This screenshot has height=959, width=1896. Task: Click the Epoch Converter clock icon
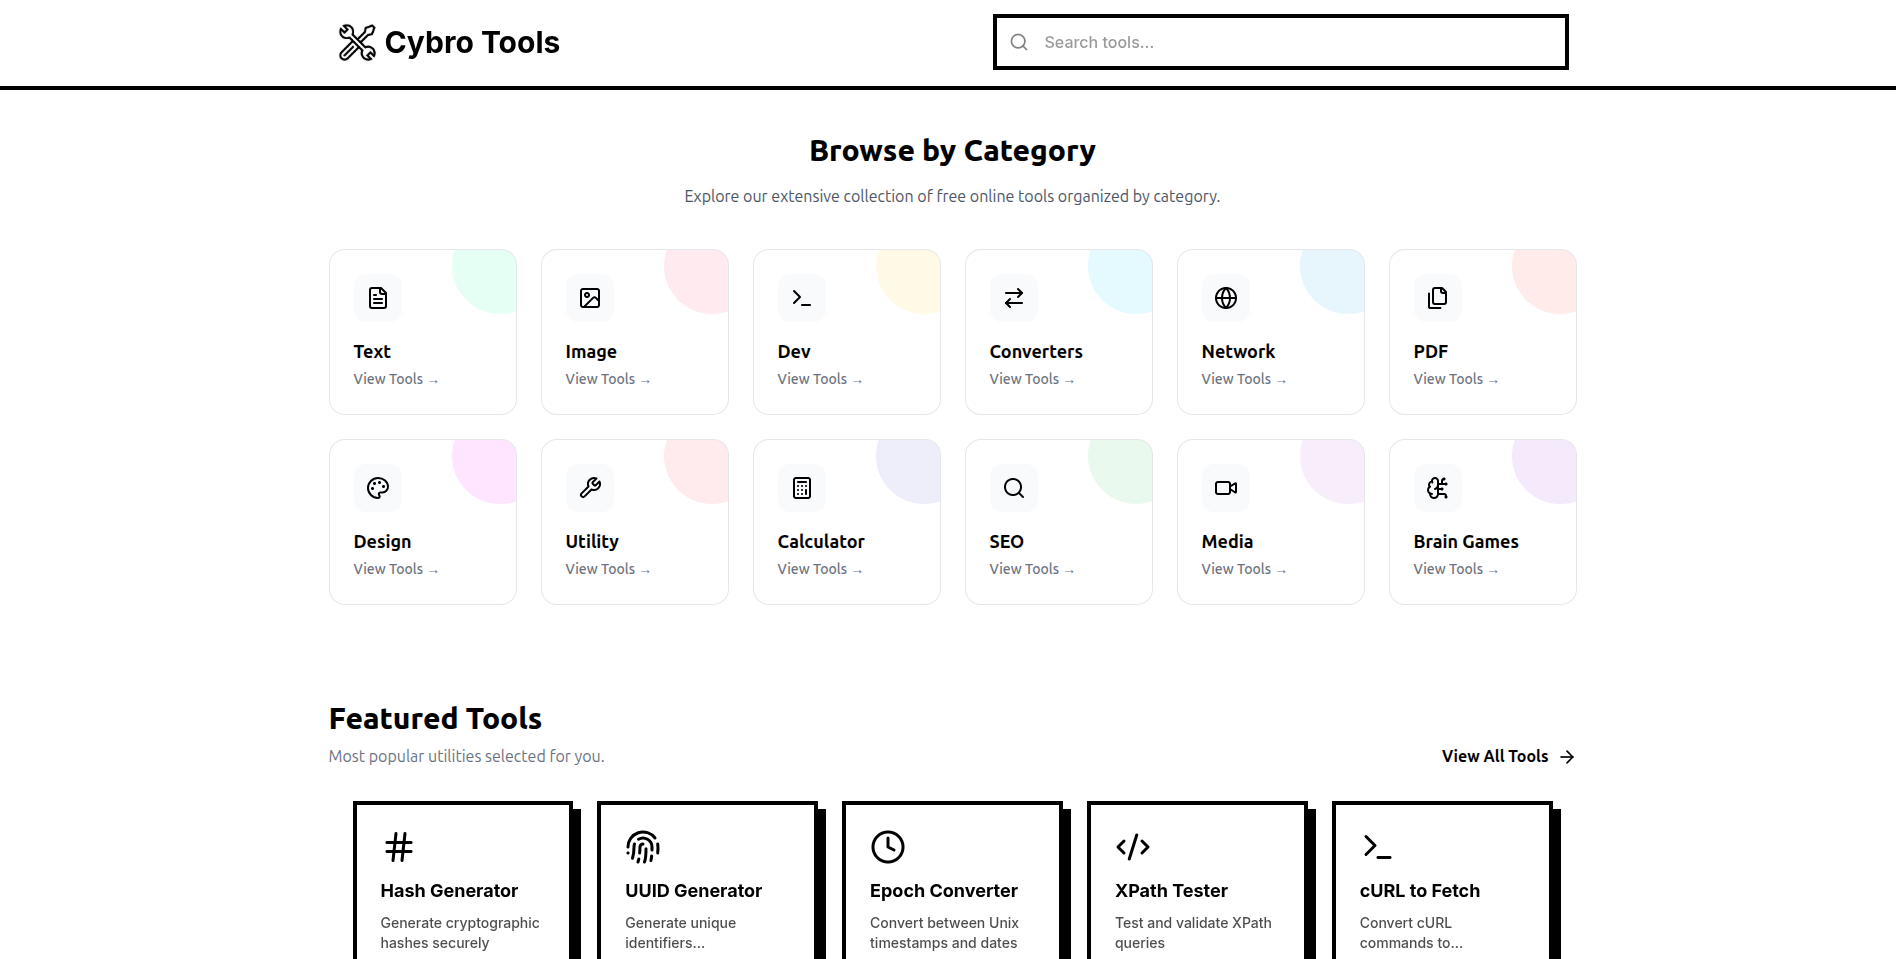coord(888,846)
